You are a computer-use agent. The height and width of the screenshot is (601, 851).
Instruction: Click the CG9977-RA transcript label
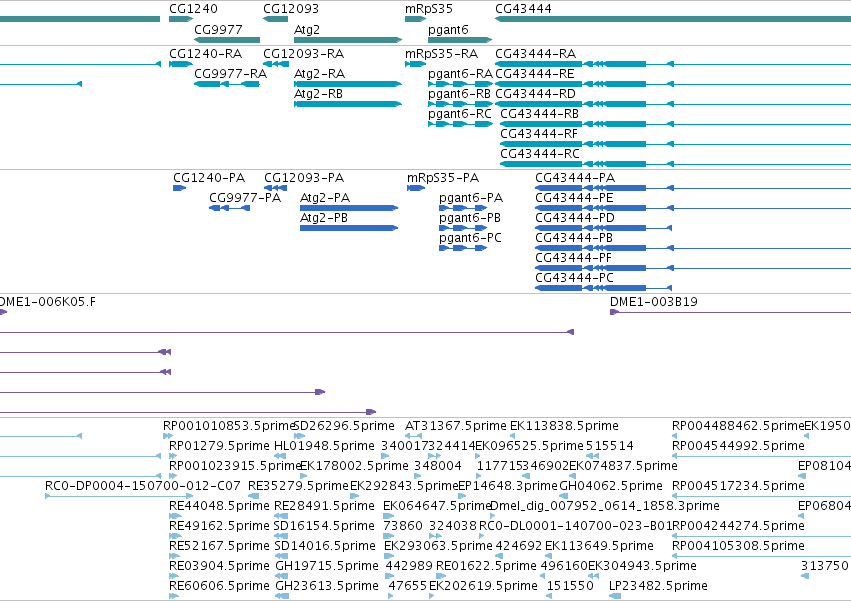tap(231, 74)
